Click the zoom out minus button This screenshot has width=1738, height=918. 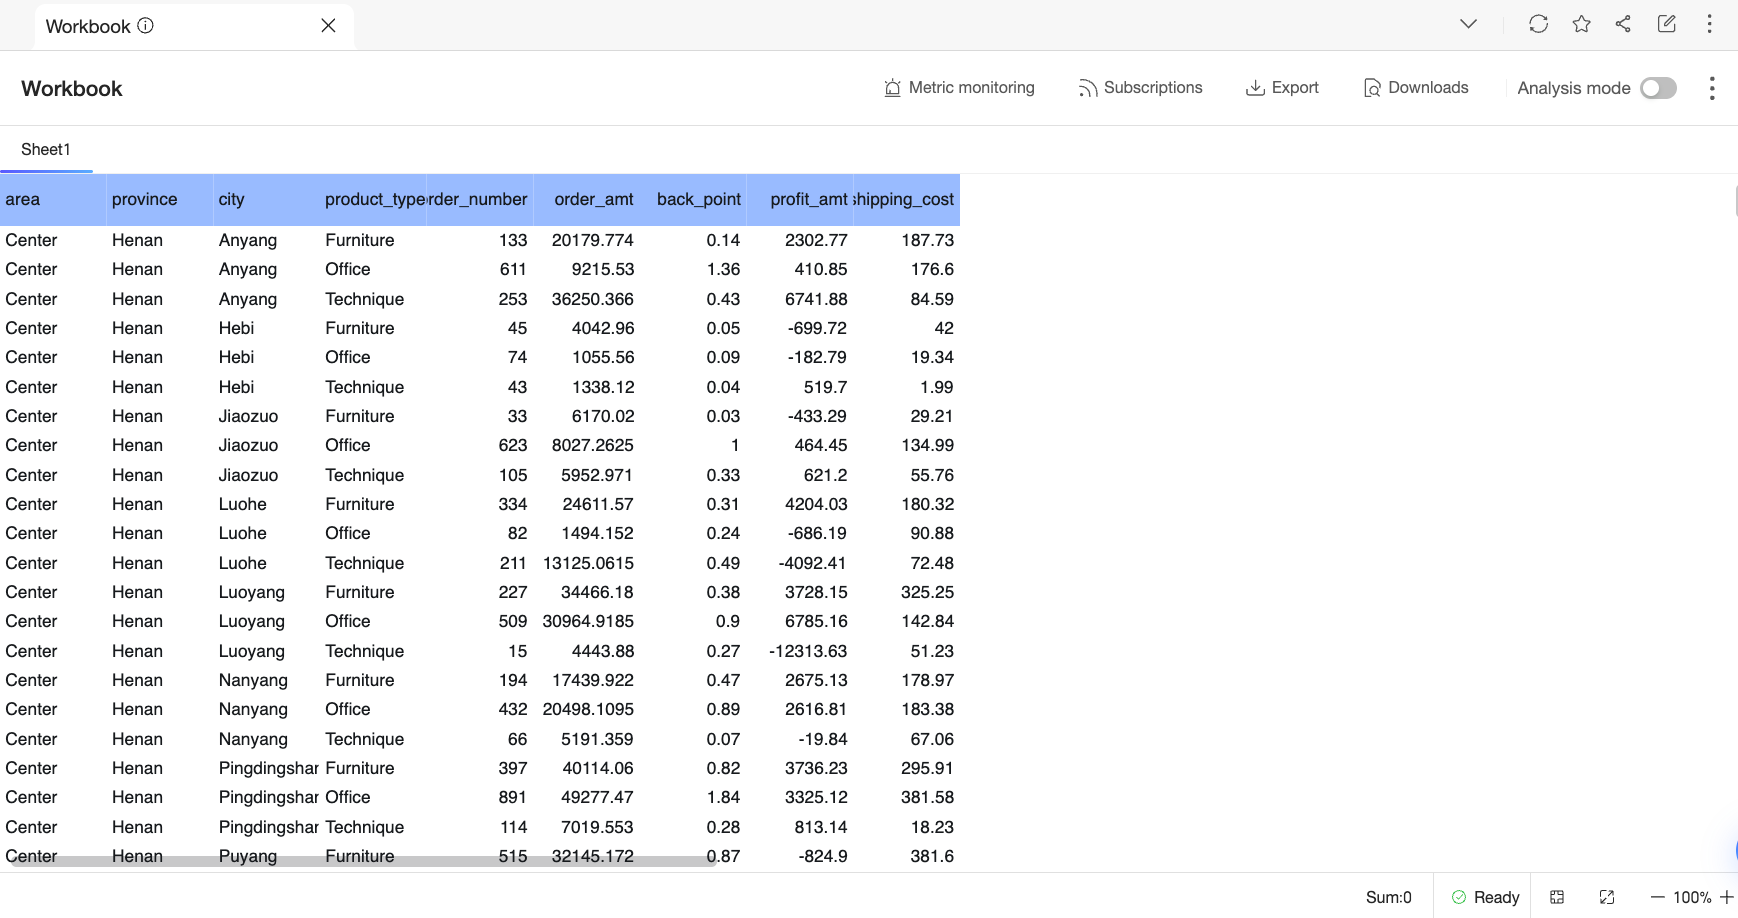1658,897
